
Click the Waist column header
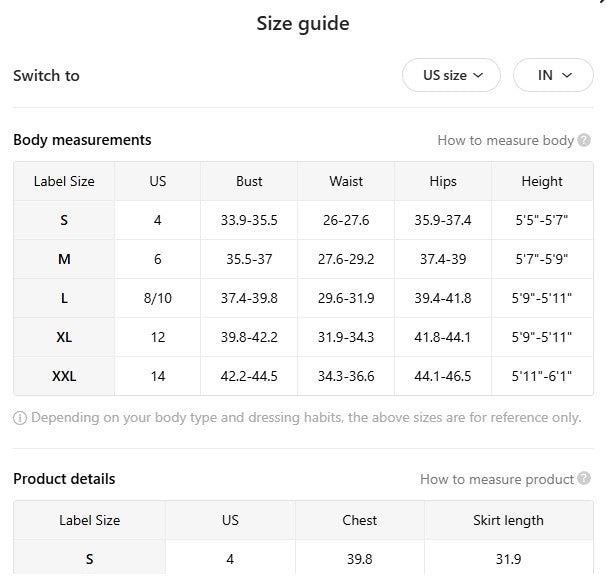tap(346, 182)
